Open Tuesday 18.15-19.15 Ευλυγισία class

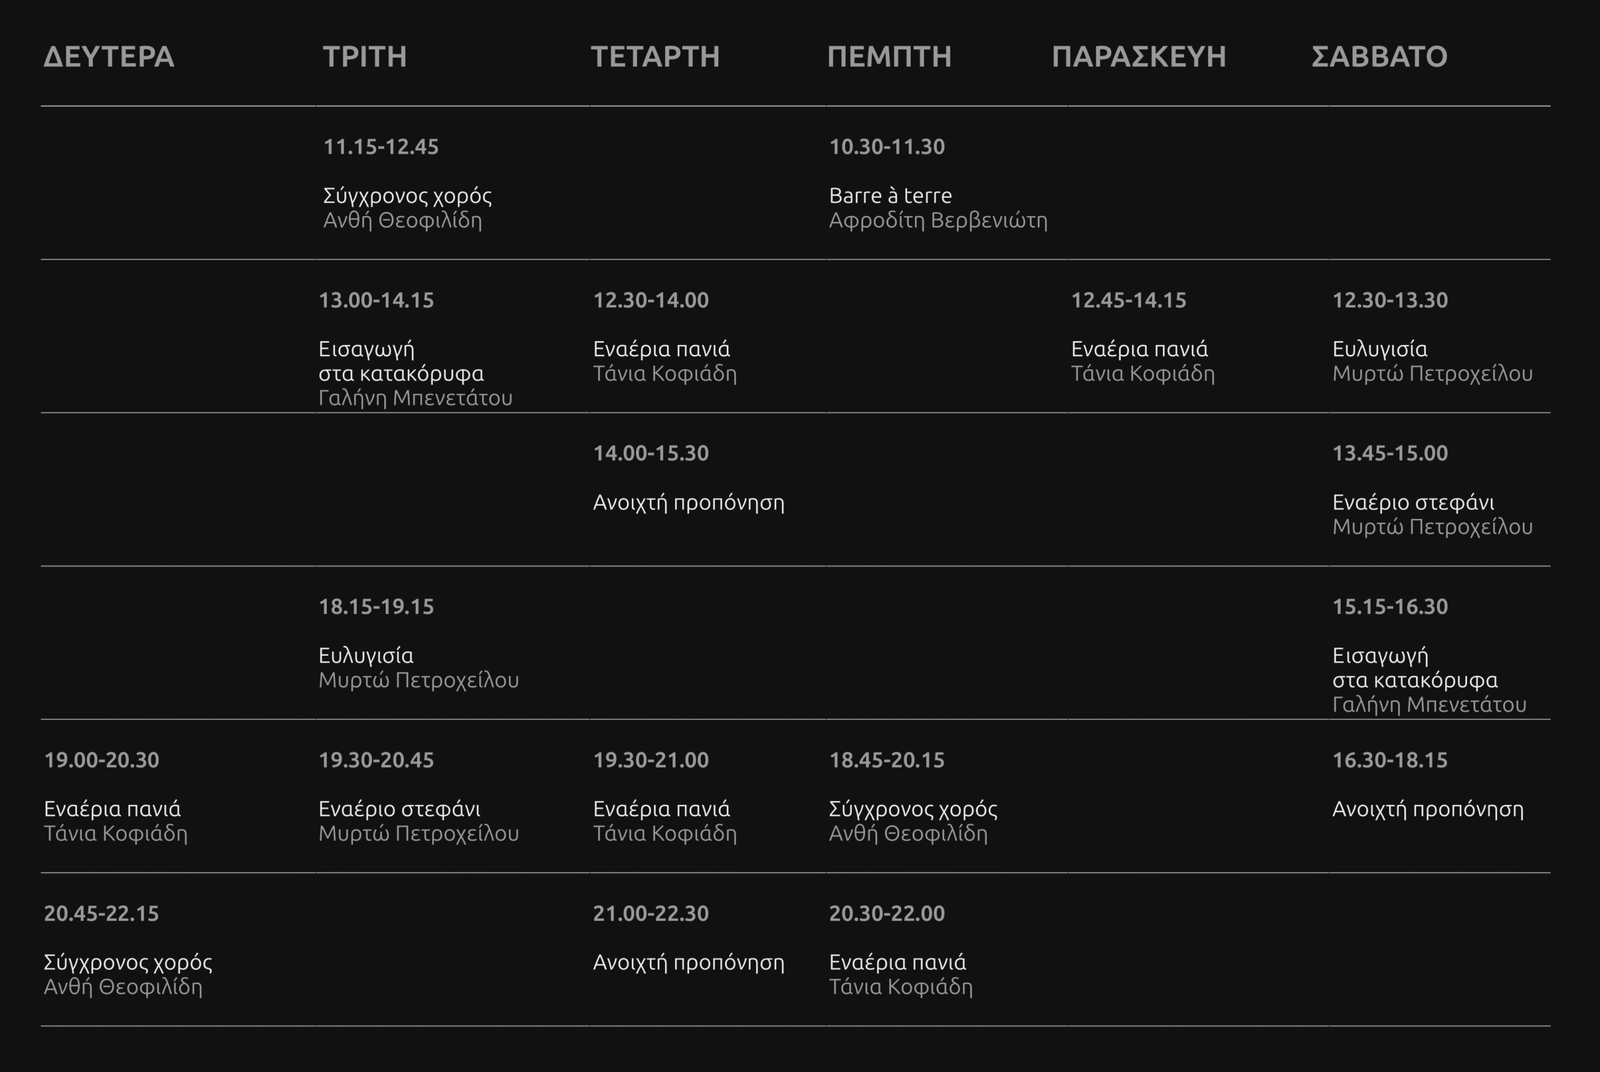365,656
